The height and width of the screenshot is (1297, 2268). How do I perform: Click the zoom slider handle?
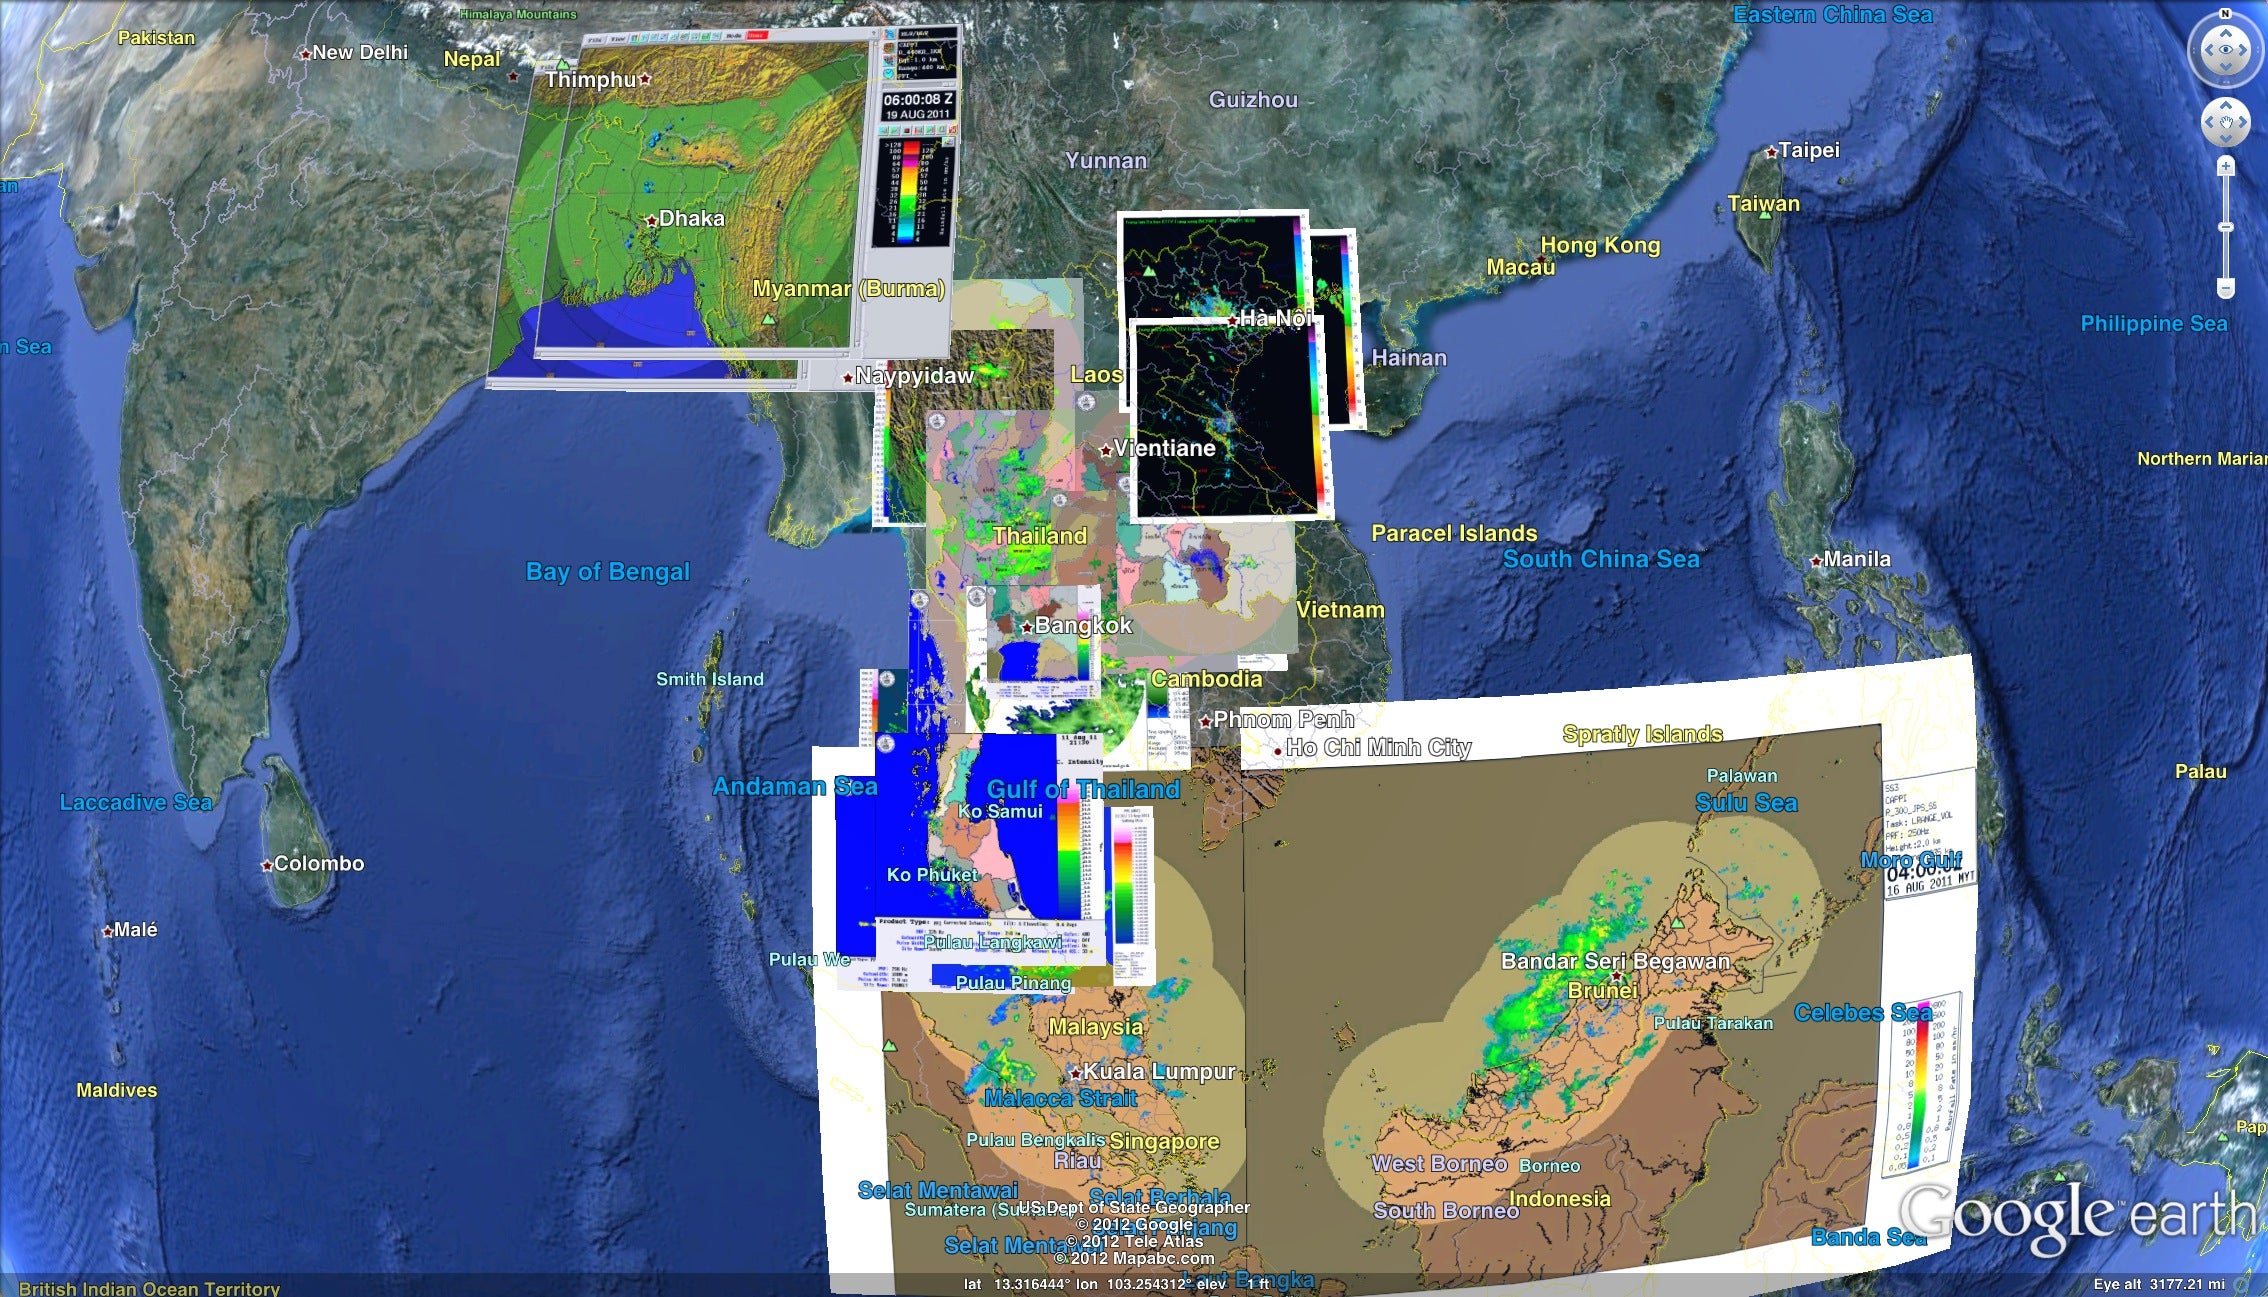pyautogui.click(x=2225, y=228)
